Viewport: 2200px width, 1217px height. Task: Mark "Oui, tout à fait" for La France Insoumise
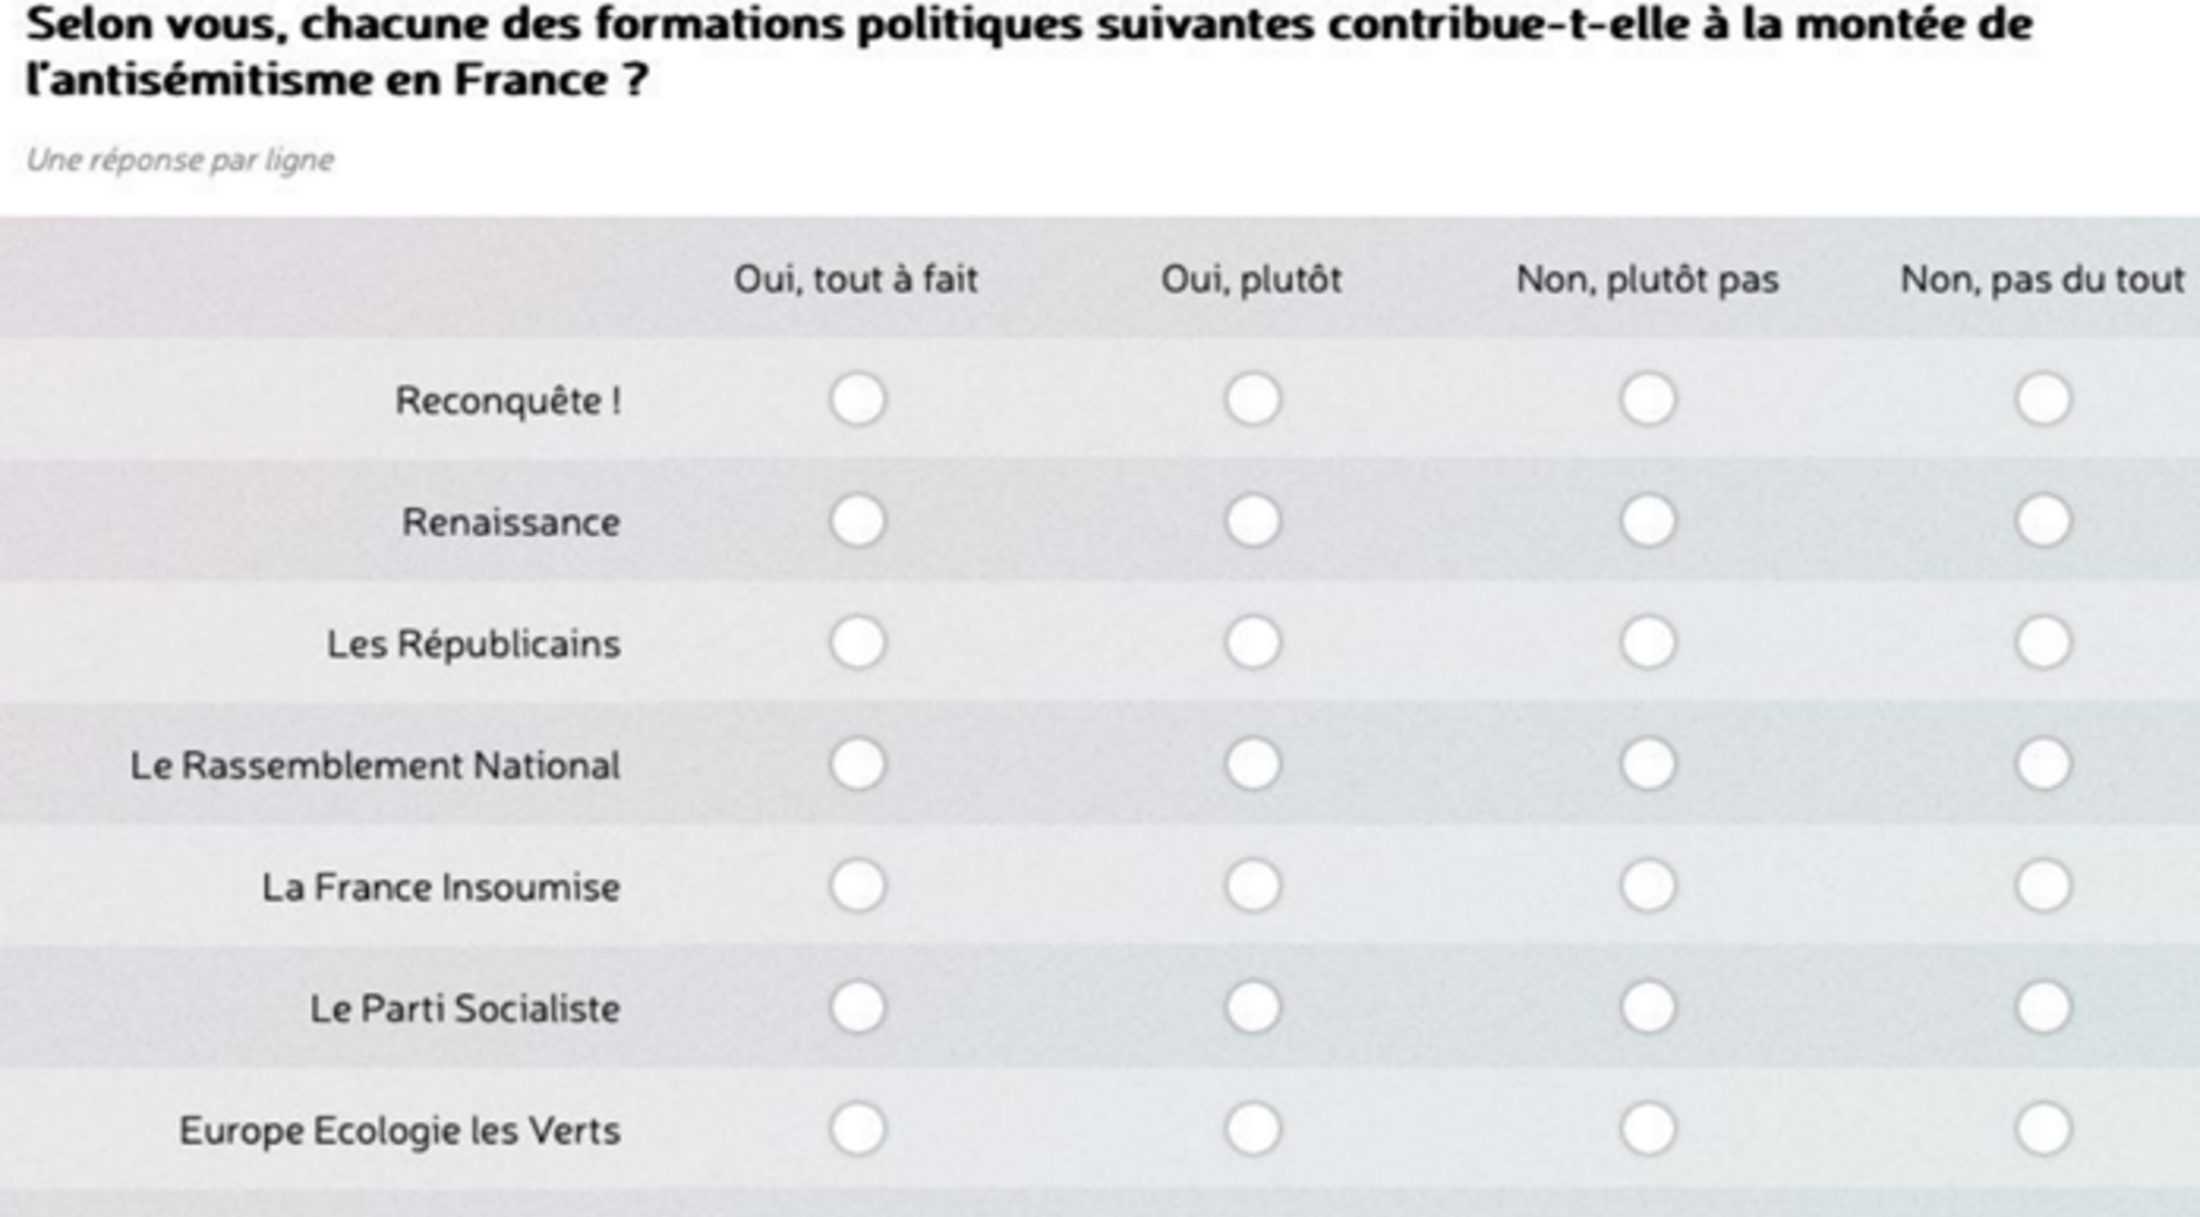(x=857, y=886)
